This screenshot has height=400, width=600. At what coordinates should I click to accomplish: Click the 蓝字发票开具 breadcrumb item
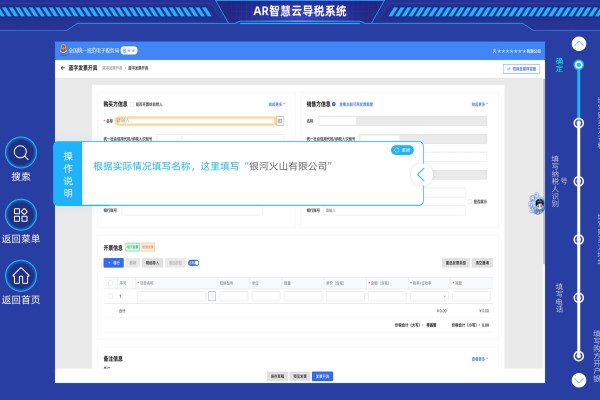(x=138, y=69)
